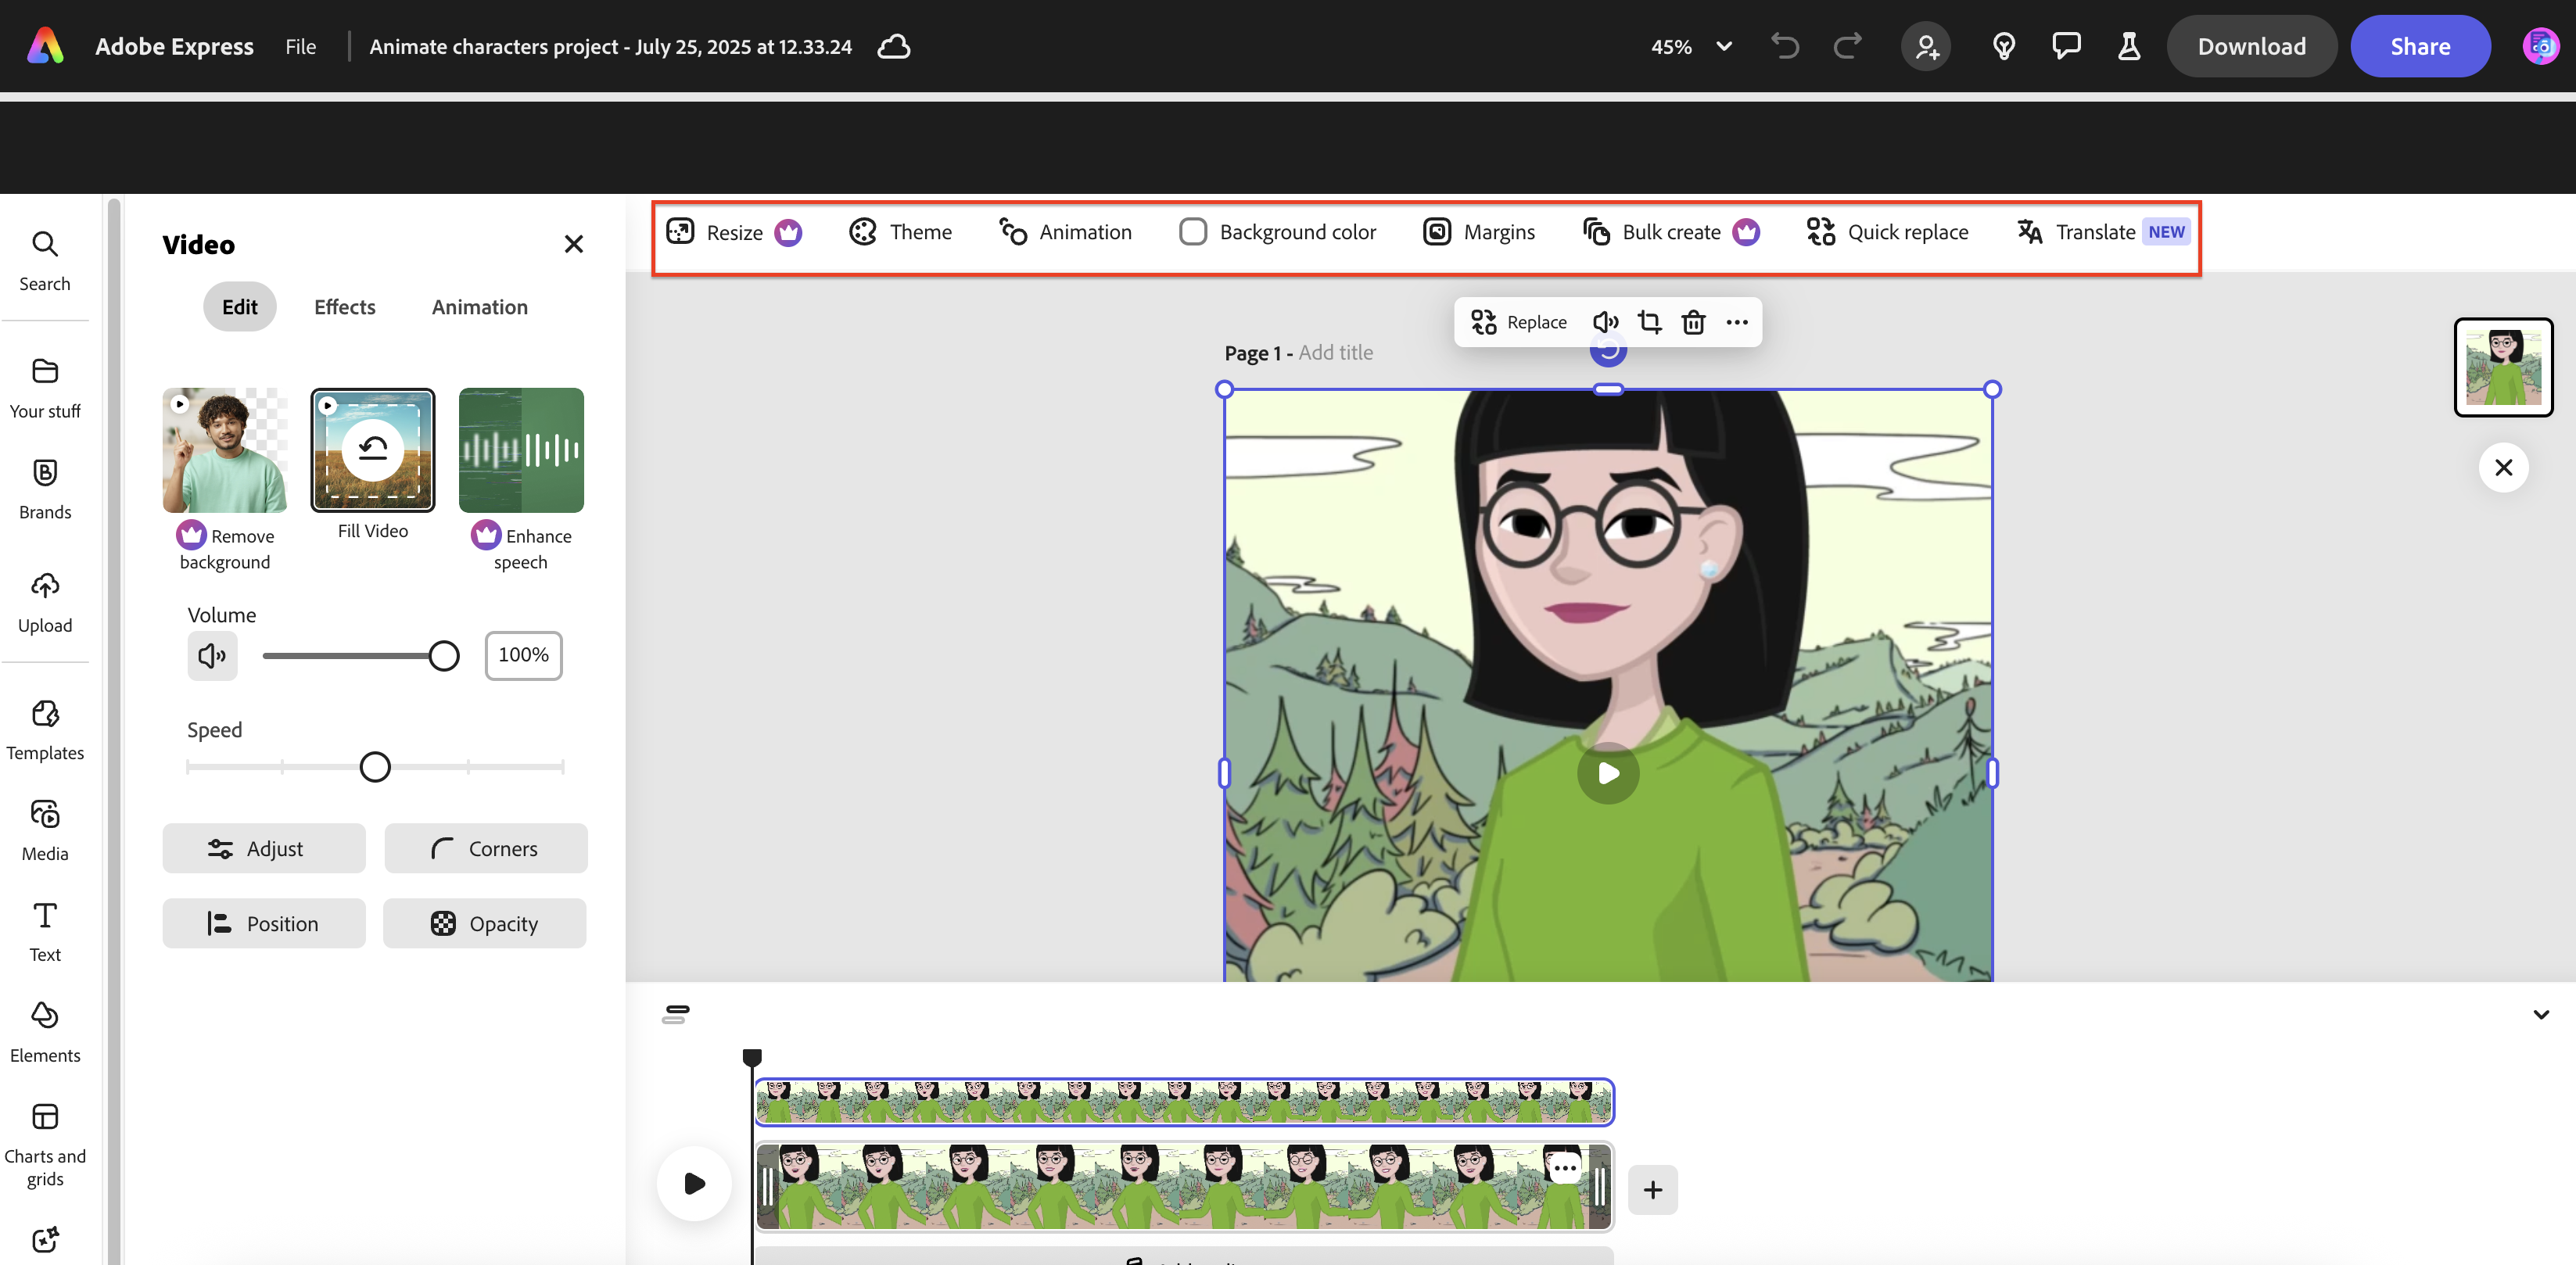Open the File menu
2576x1265 pixels.
(300, 46)
